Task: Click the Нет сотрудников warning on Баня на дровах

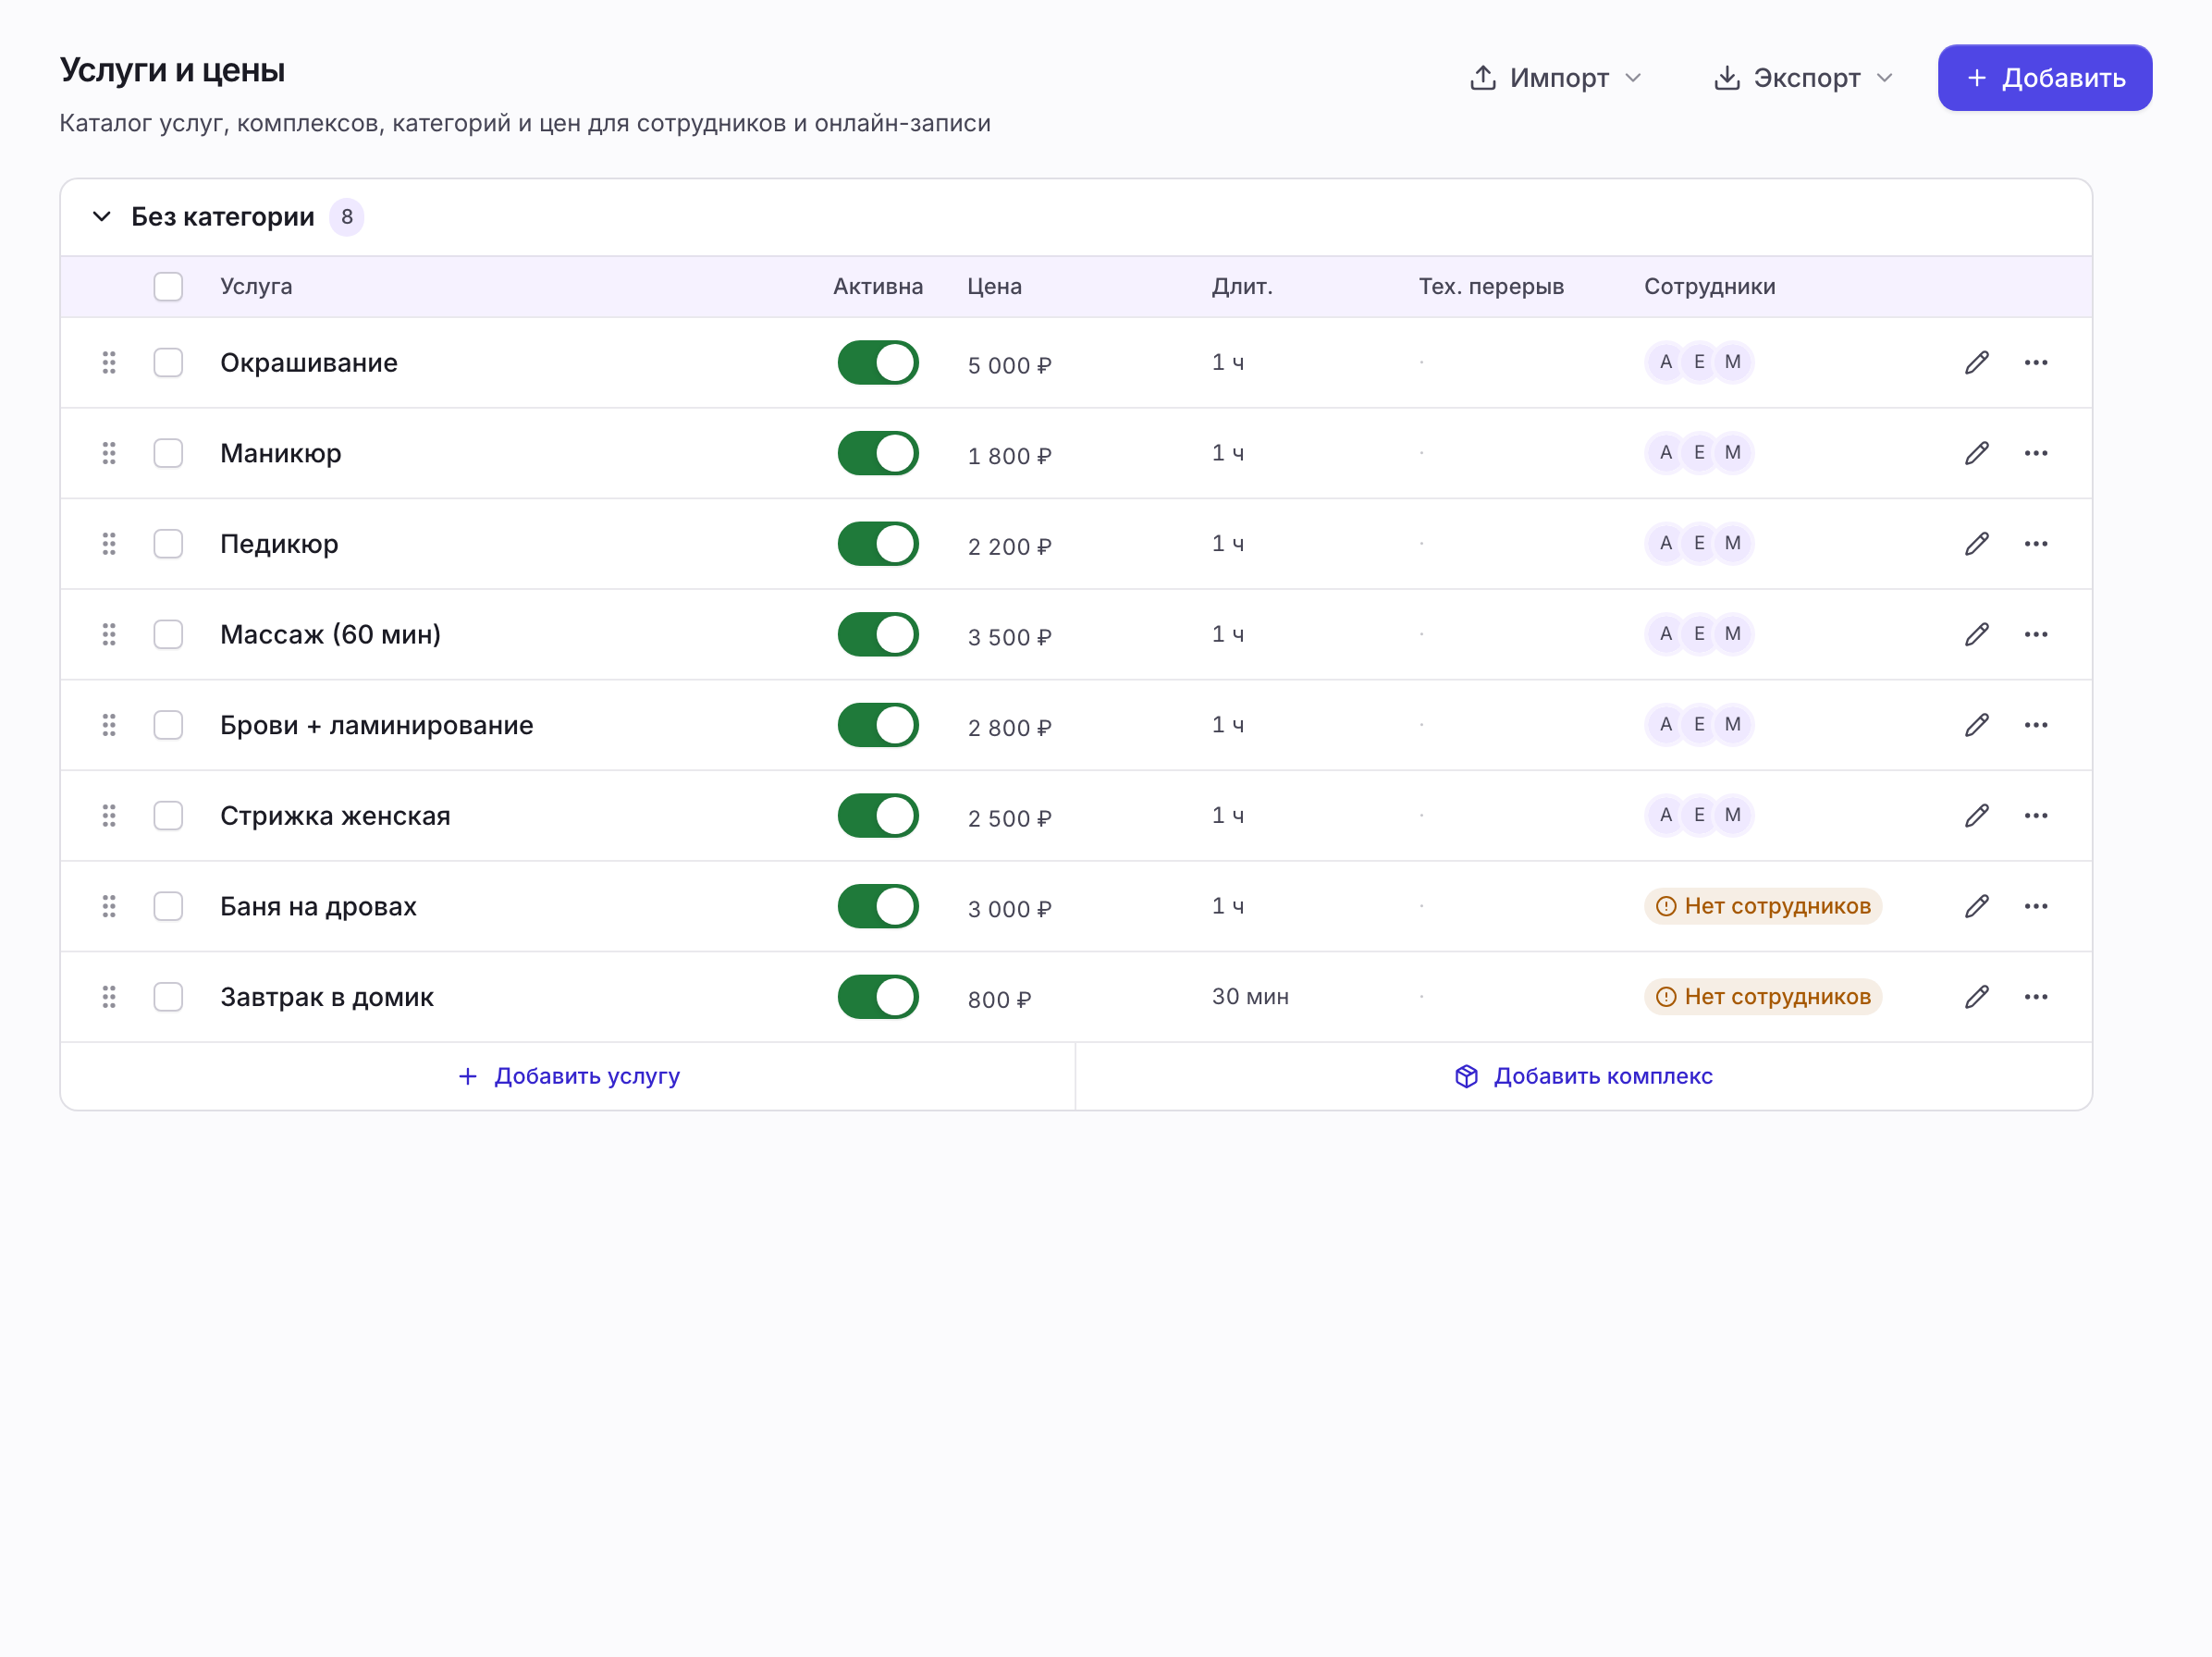Action: [x=1762, y=906]
